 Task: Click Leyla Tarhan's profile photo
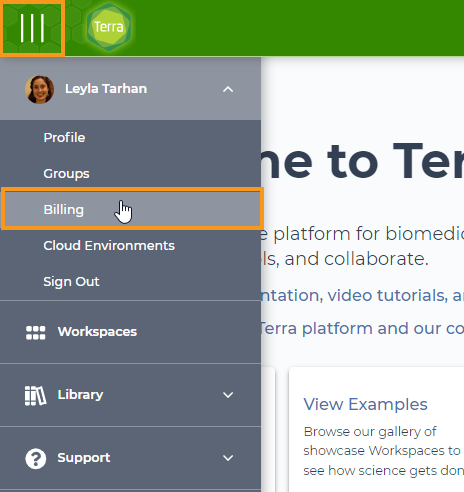pyautogui.click(x=40, y=89)
